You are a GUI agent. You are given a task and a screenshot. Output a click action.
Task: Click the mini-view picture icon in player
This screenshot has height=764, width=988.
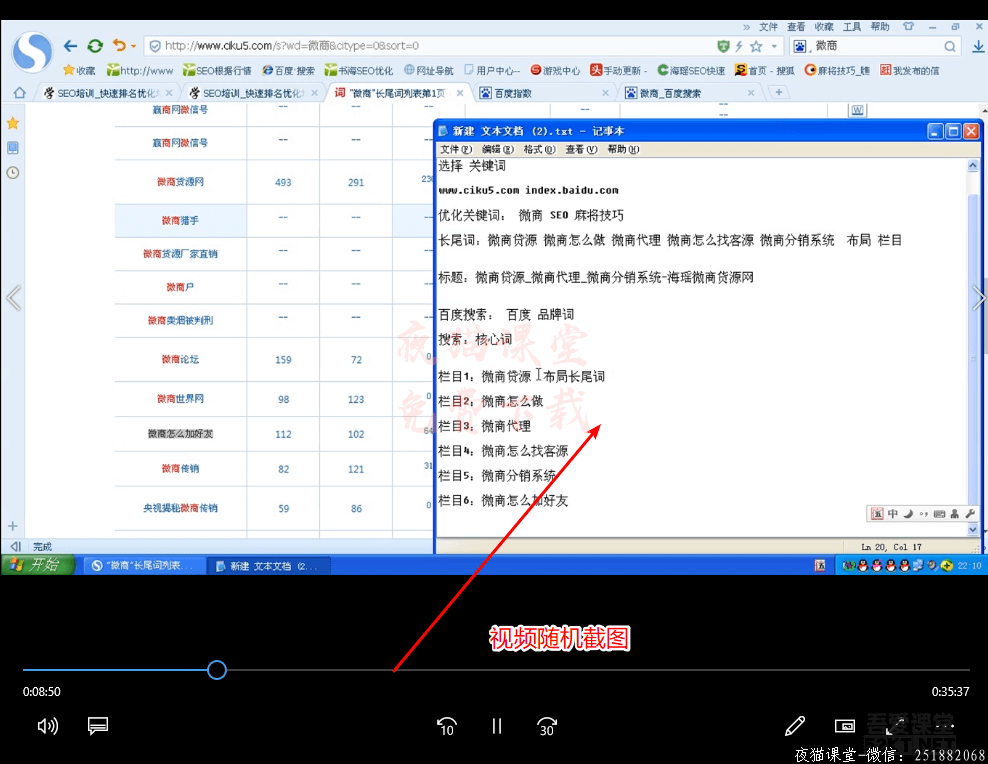click(x=844, y=726)
